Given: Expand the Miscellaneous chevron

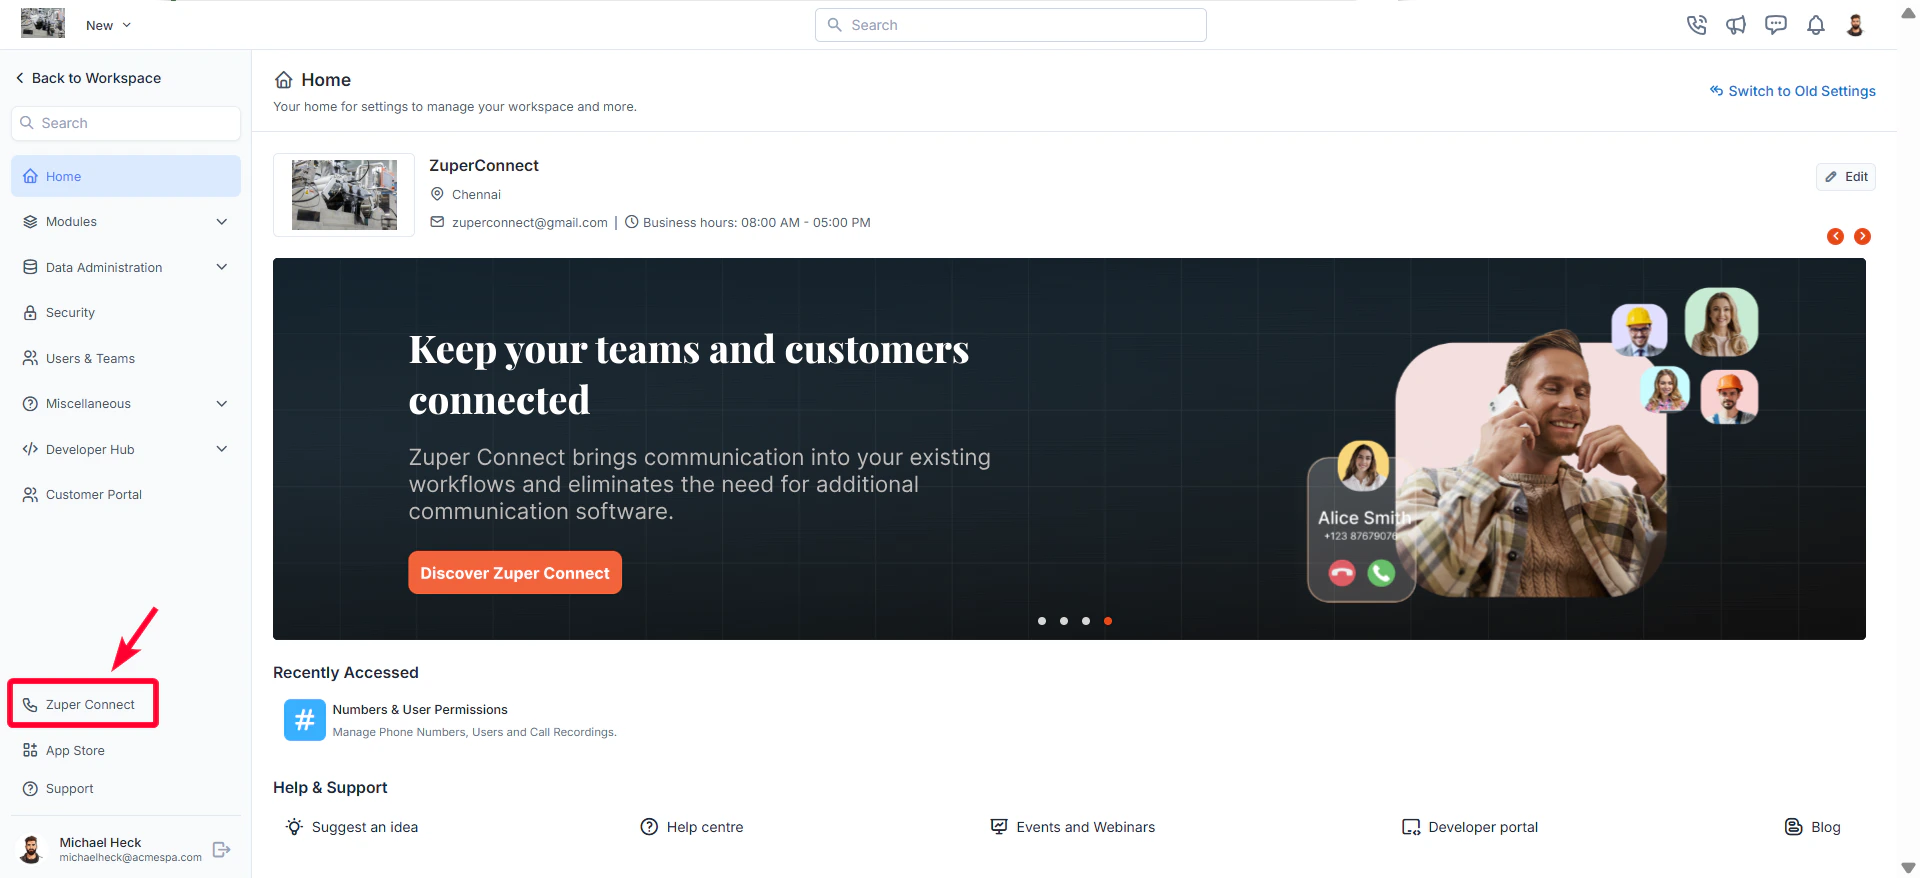Looking at the screenshot, I should click(x=222, y=404).
